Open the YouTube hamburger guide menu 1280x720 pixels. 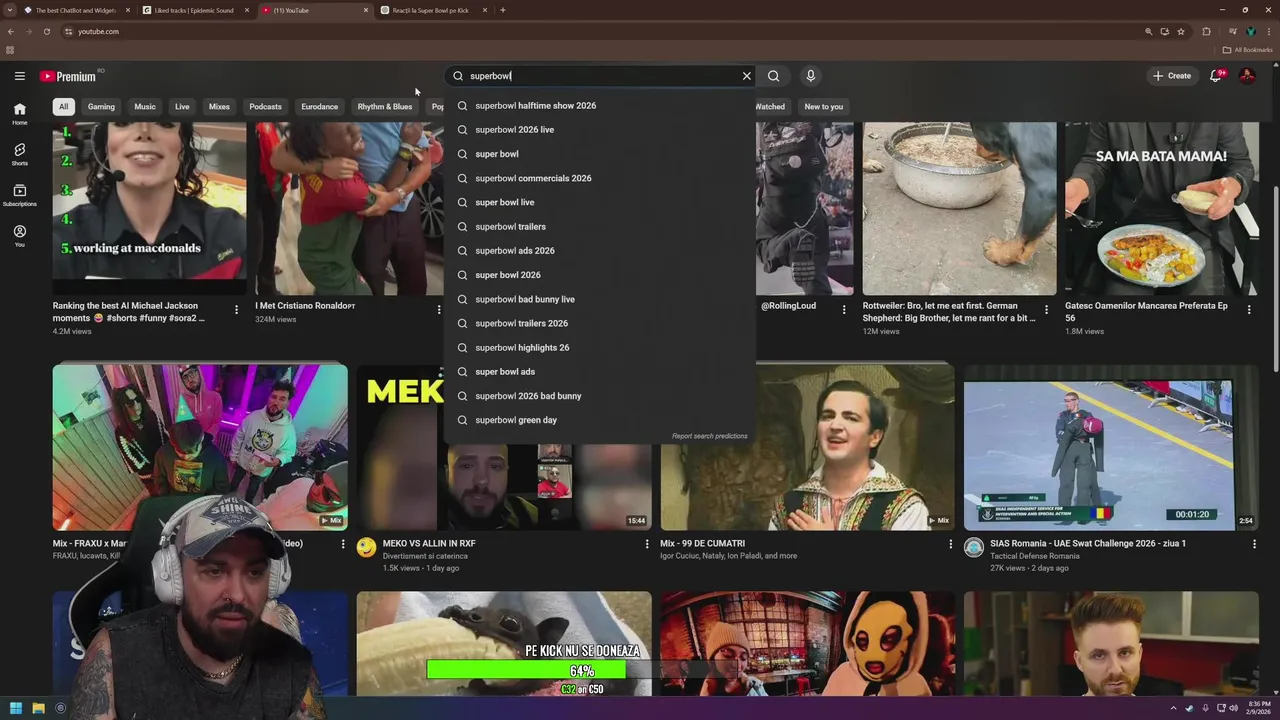pos(19,76)
